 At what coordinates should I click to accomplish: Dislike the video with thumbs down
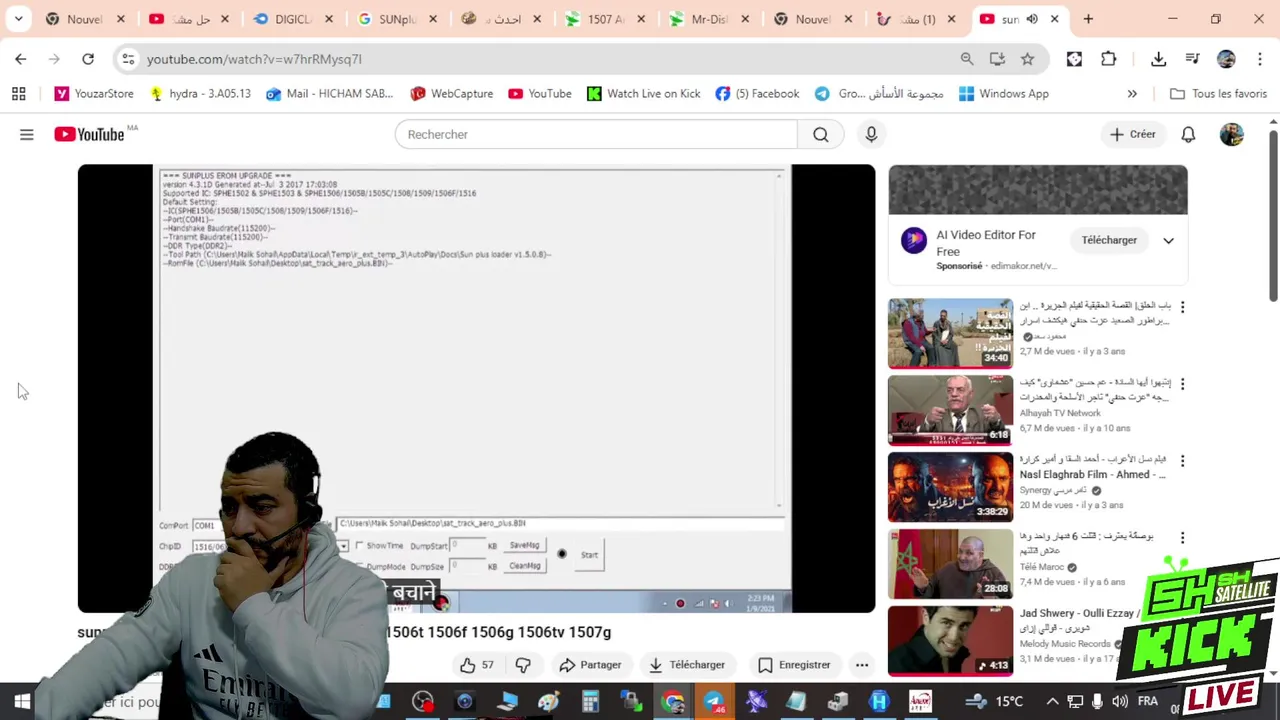coord(523,665)
